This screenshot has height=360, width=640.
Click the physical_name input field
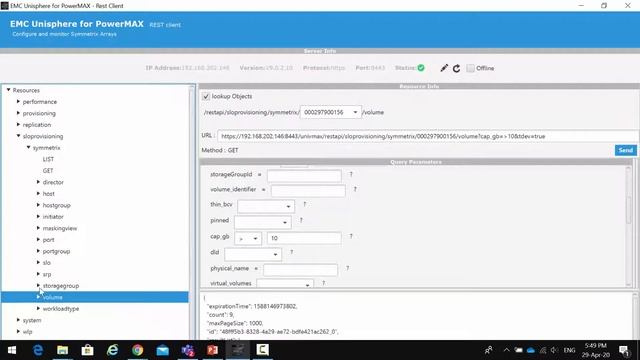tap(300, 270)
